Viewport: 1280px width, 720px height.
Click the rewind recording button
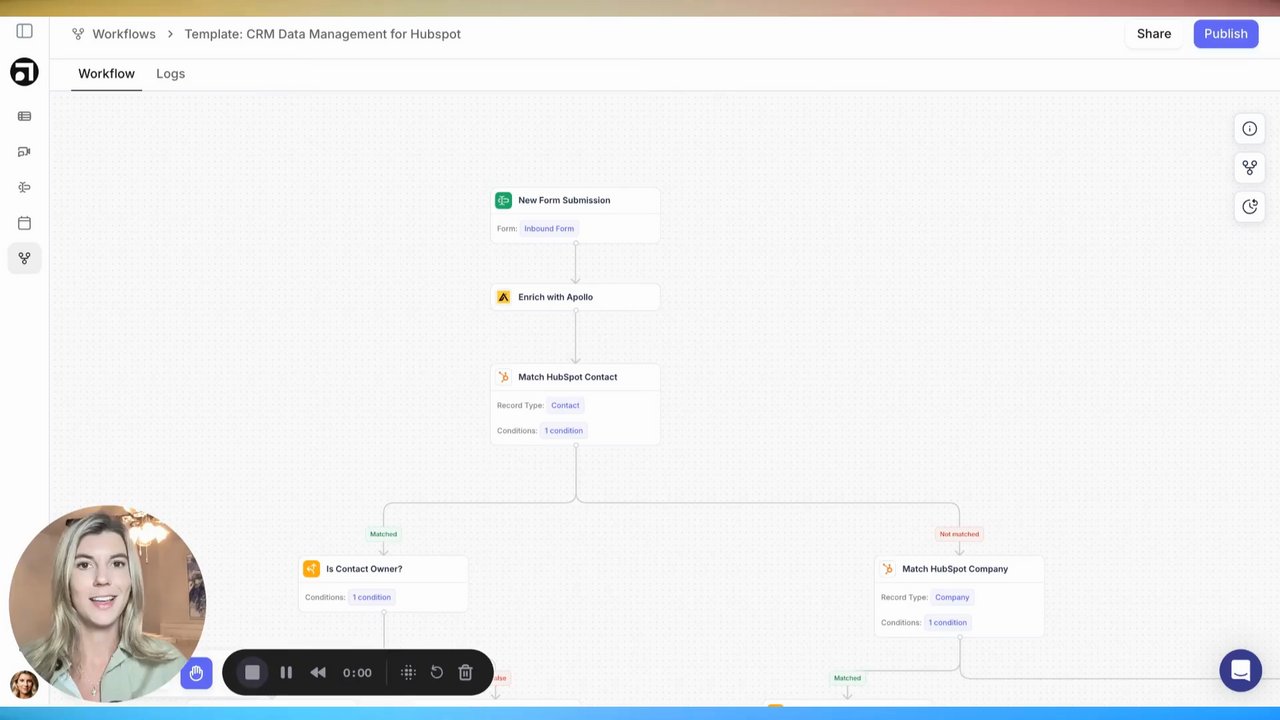[318, 673]
